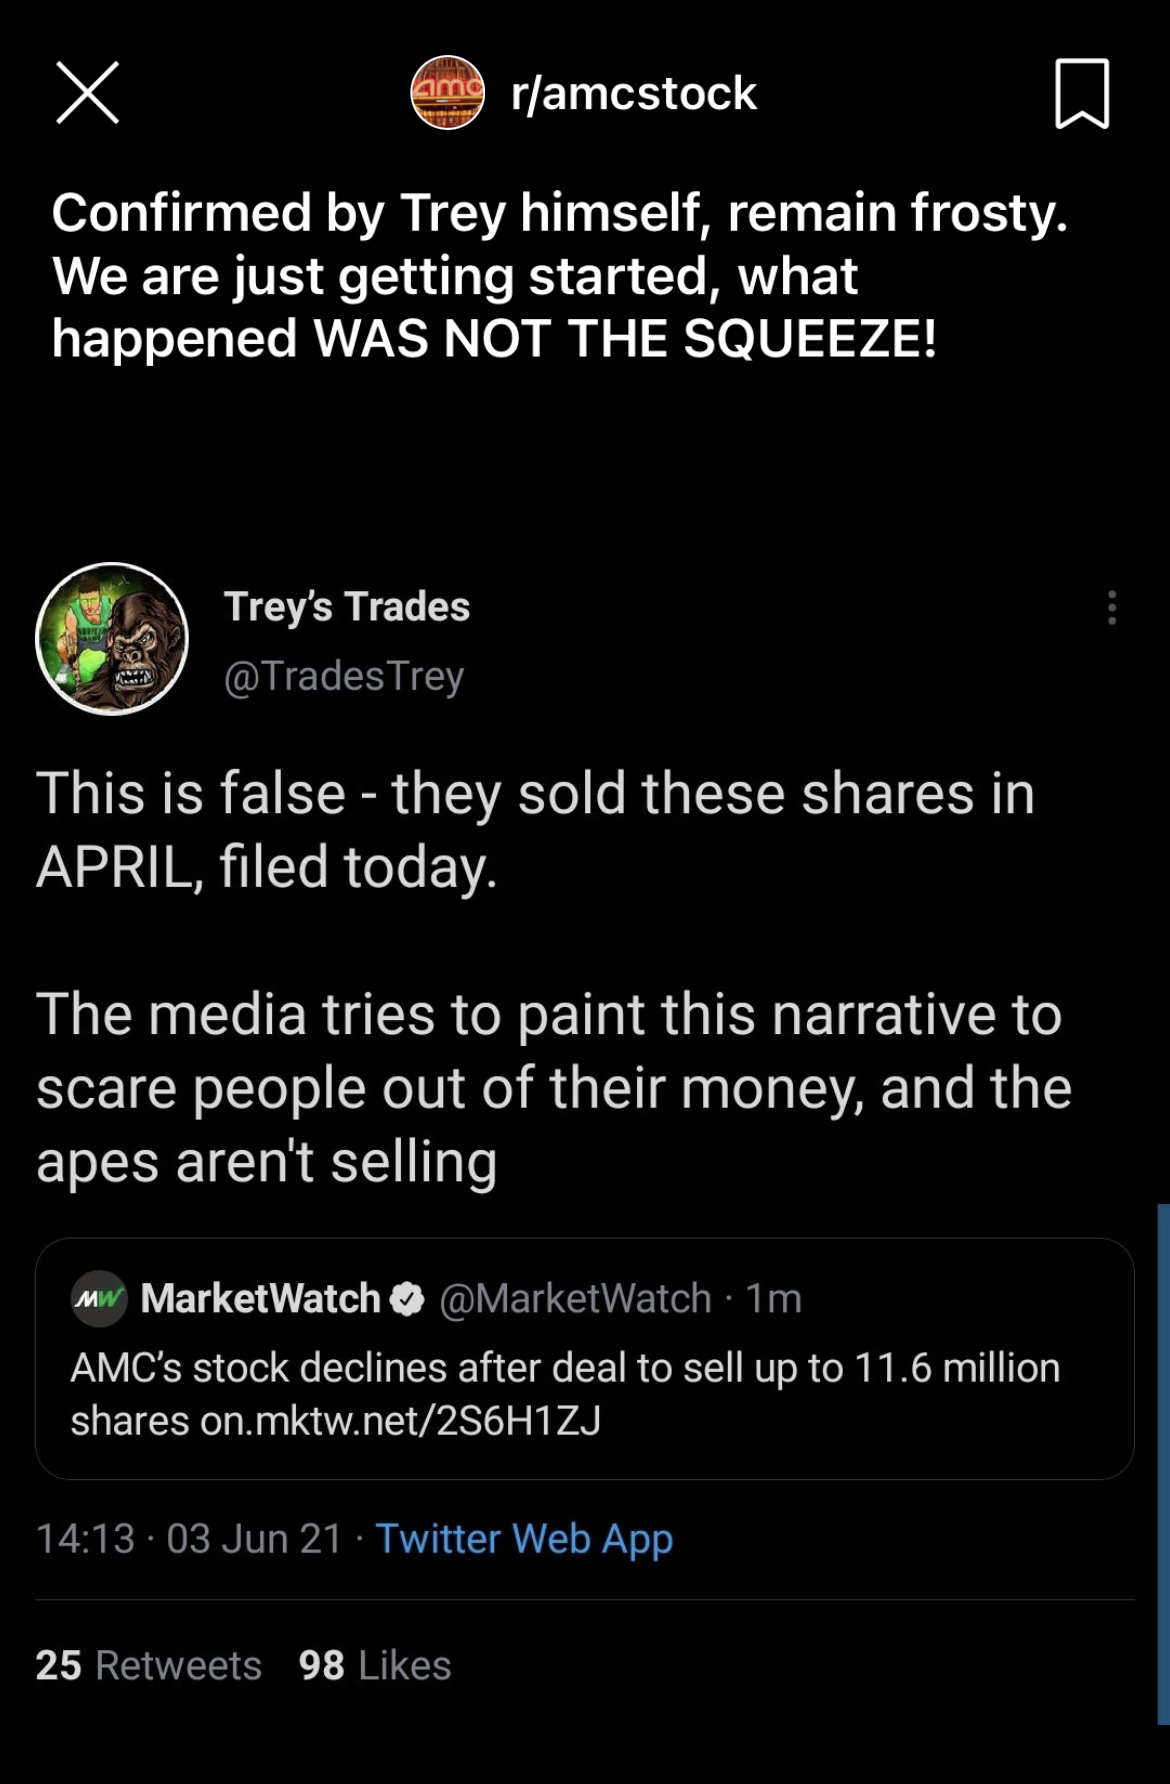This screenshot has height=1784, width=1170.
Task: Click the 14:13 03 Jun 21 timestamp
Action: point(189,1539)
